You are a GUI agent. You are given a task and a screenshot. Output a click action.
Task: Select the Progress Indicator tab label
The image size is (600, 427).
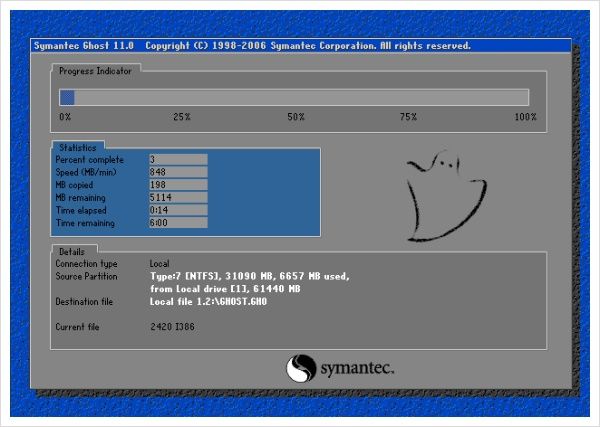(95, 71)
